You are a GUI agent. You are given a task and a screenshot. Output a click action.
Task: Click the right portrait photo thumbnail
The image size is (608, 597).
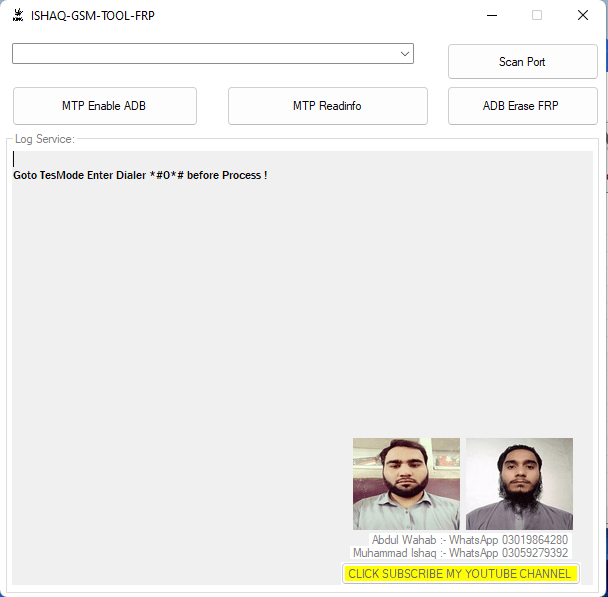(519, 484)
